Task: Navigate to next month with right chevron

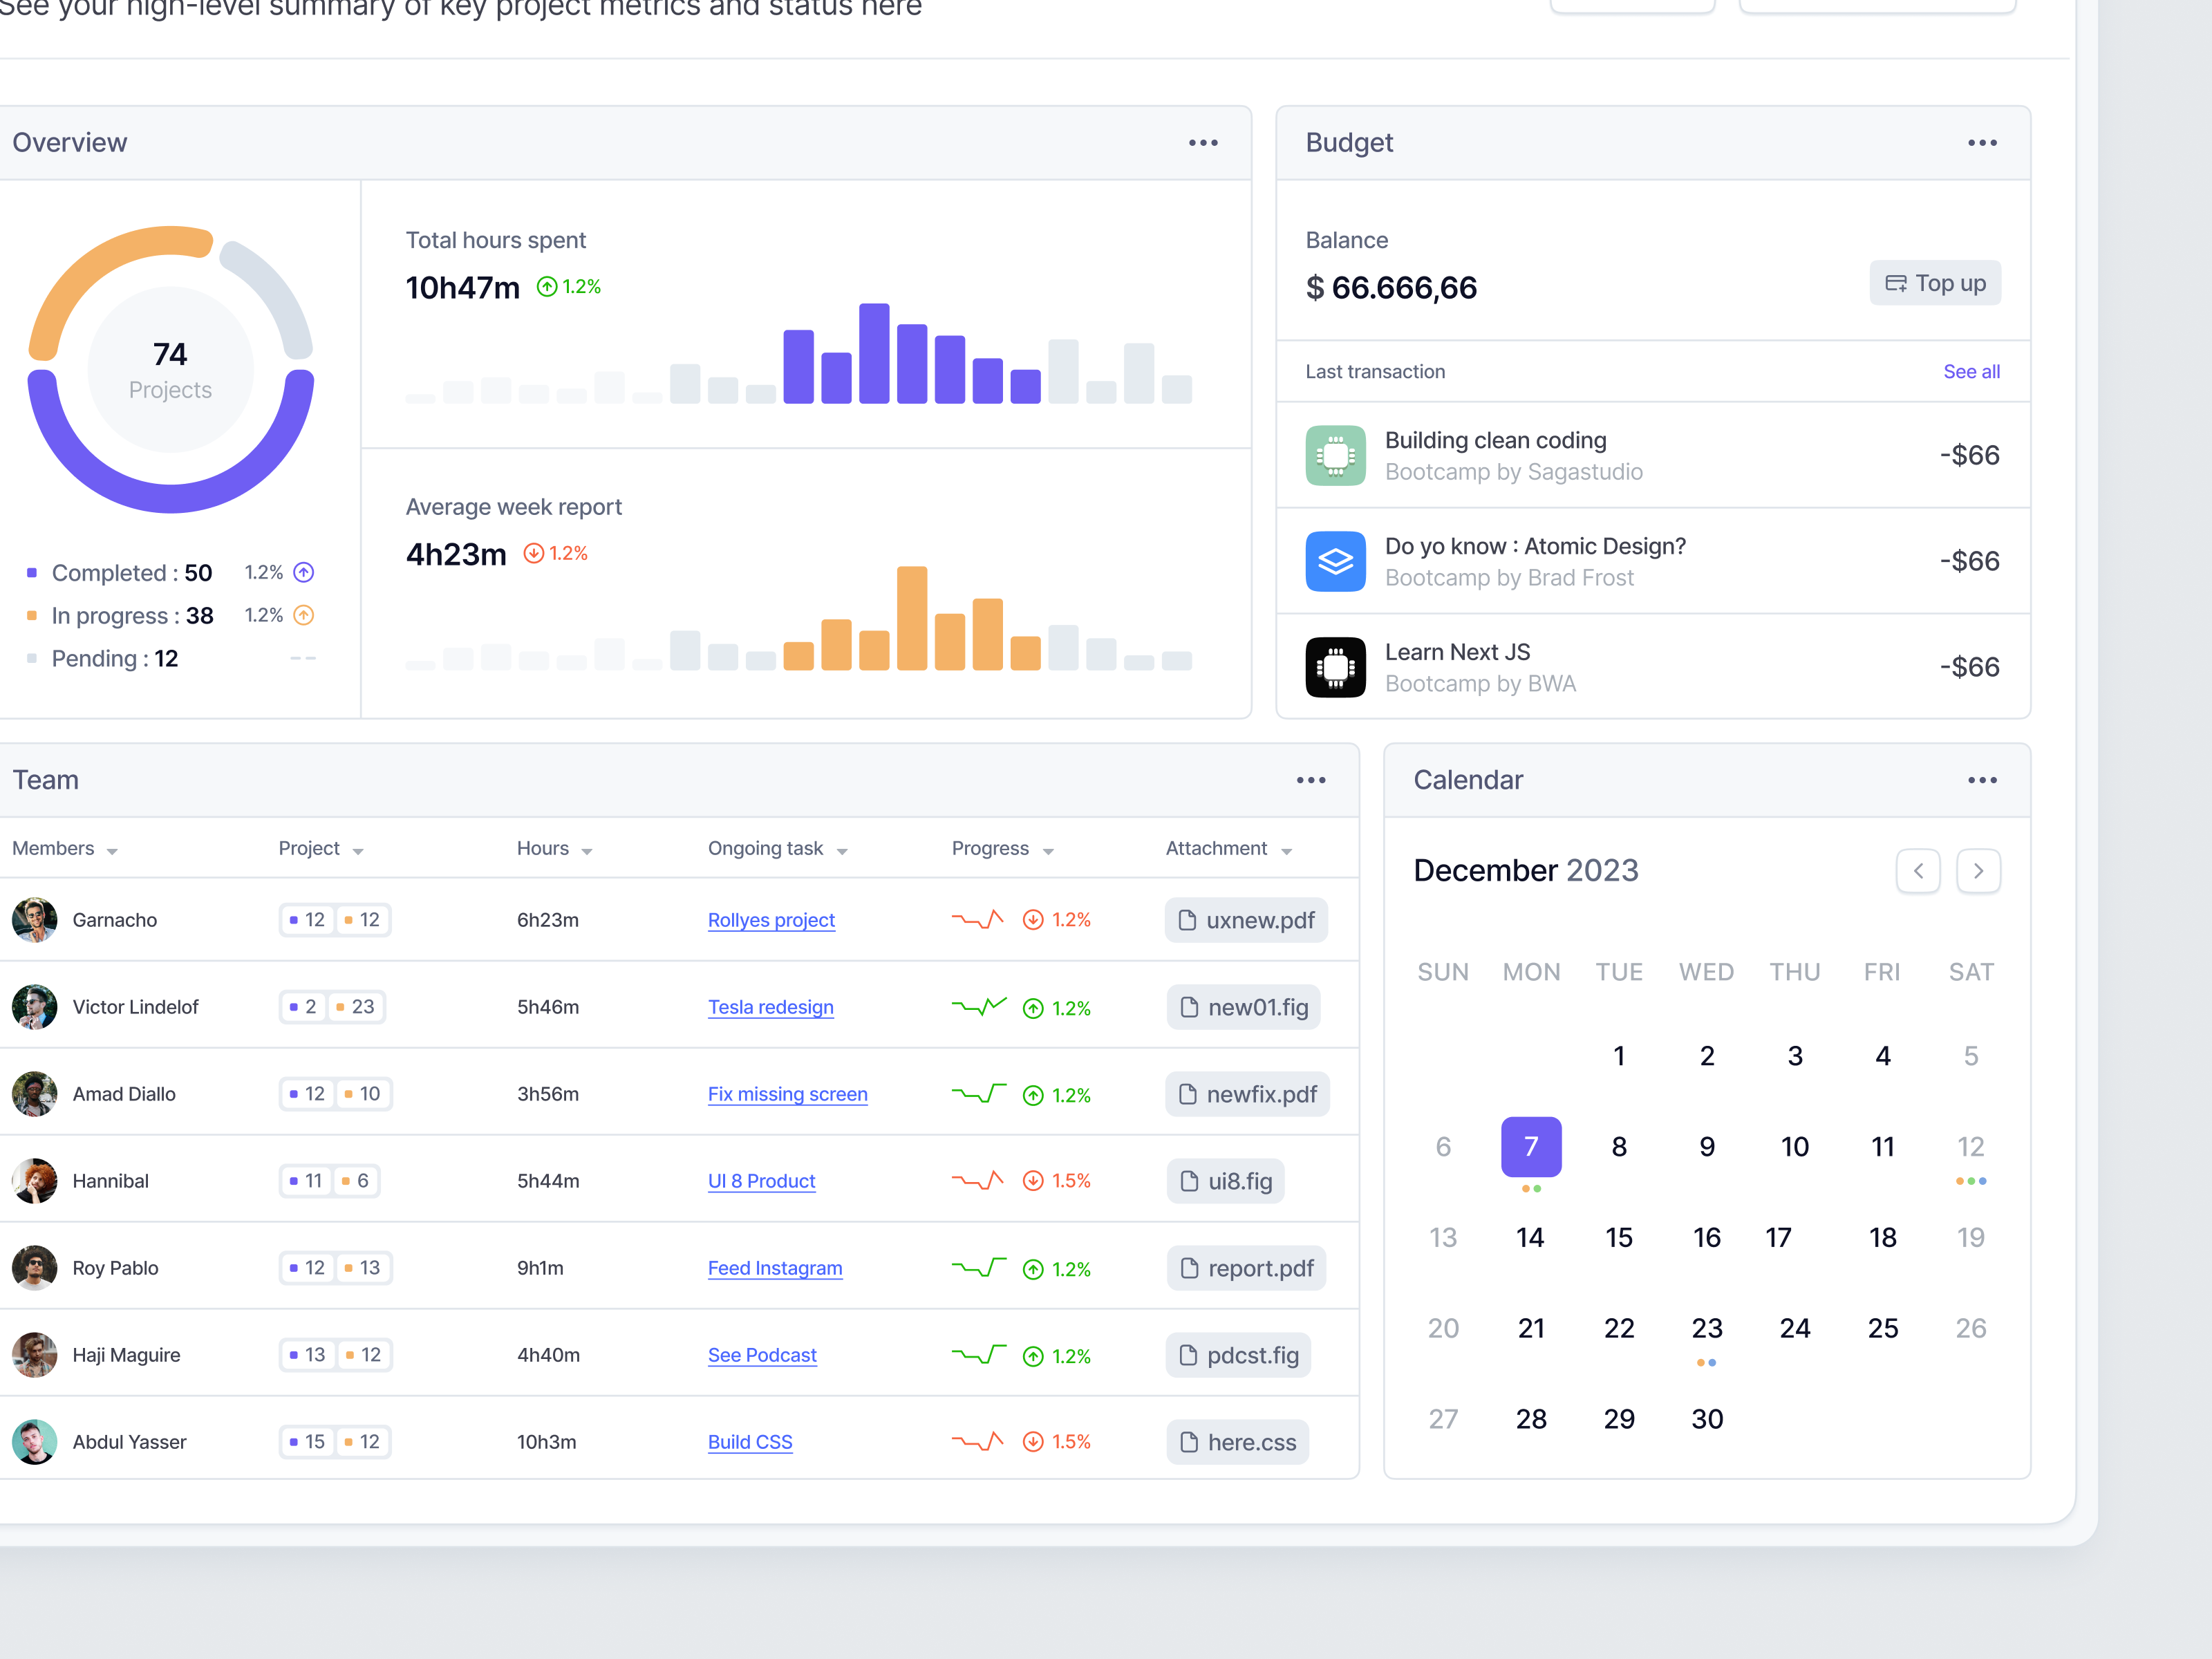Action: [1978, 871]
